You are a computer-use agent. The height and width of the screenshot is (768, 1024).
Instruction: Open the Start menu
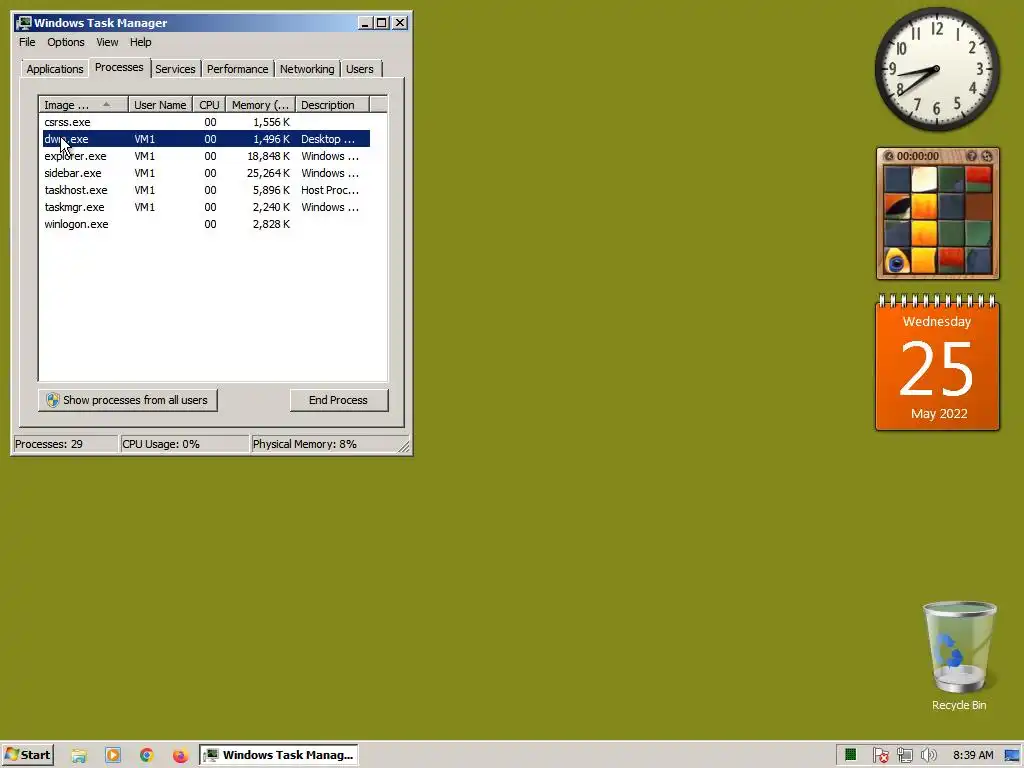tap(27, 755)
